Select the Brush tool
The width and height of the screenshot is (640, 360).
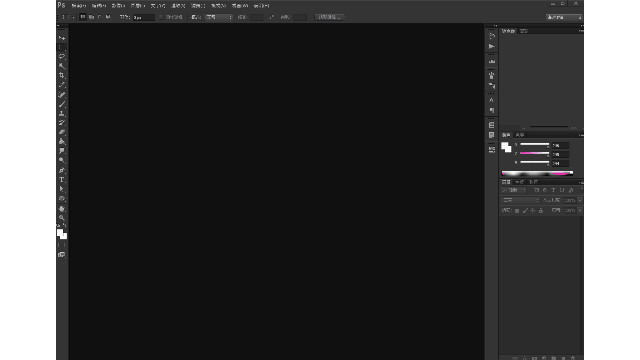(62, 104)
